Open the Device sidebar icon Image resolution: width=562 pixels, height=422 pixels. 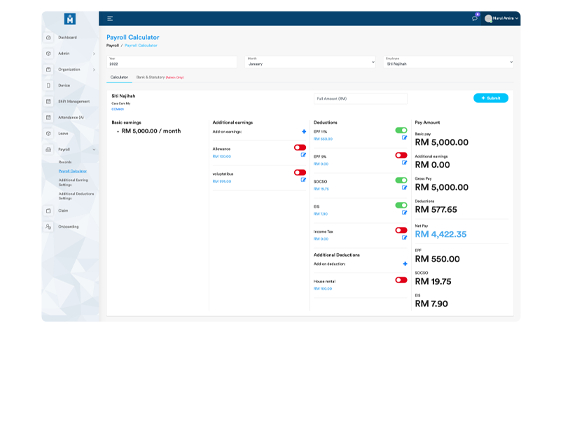48,85
